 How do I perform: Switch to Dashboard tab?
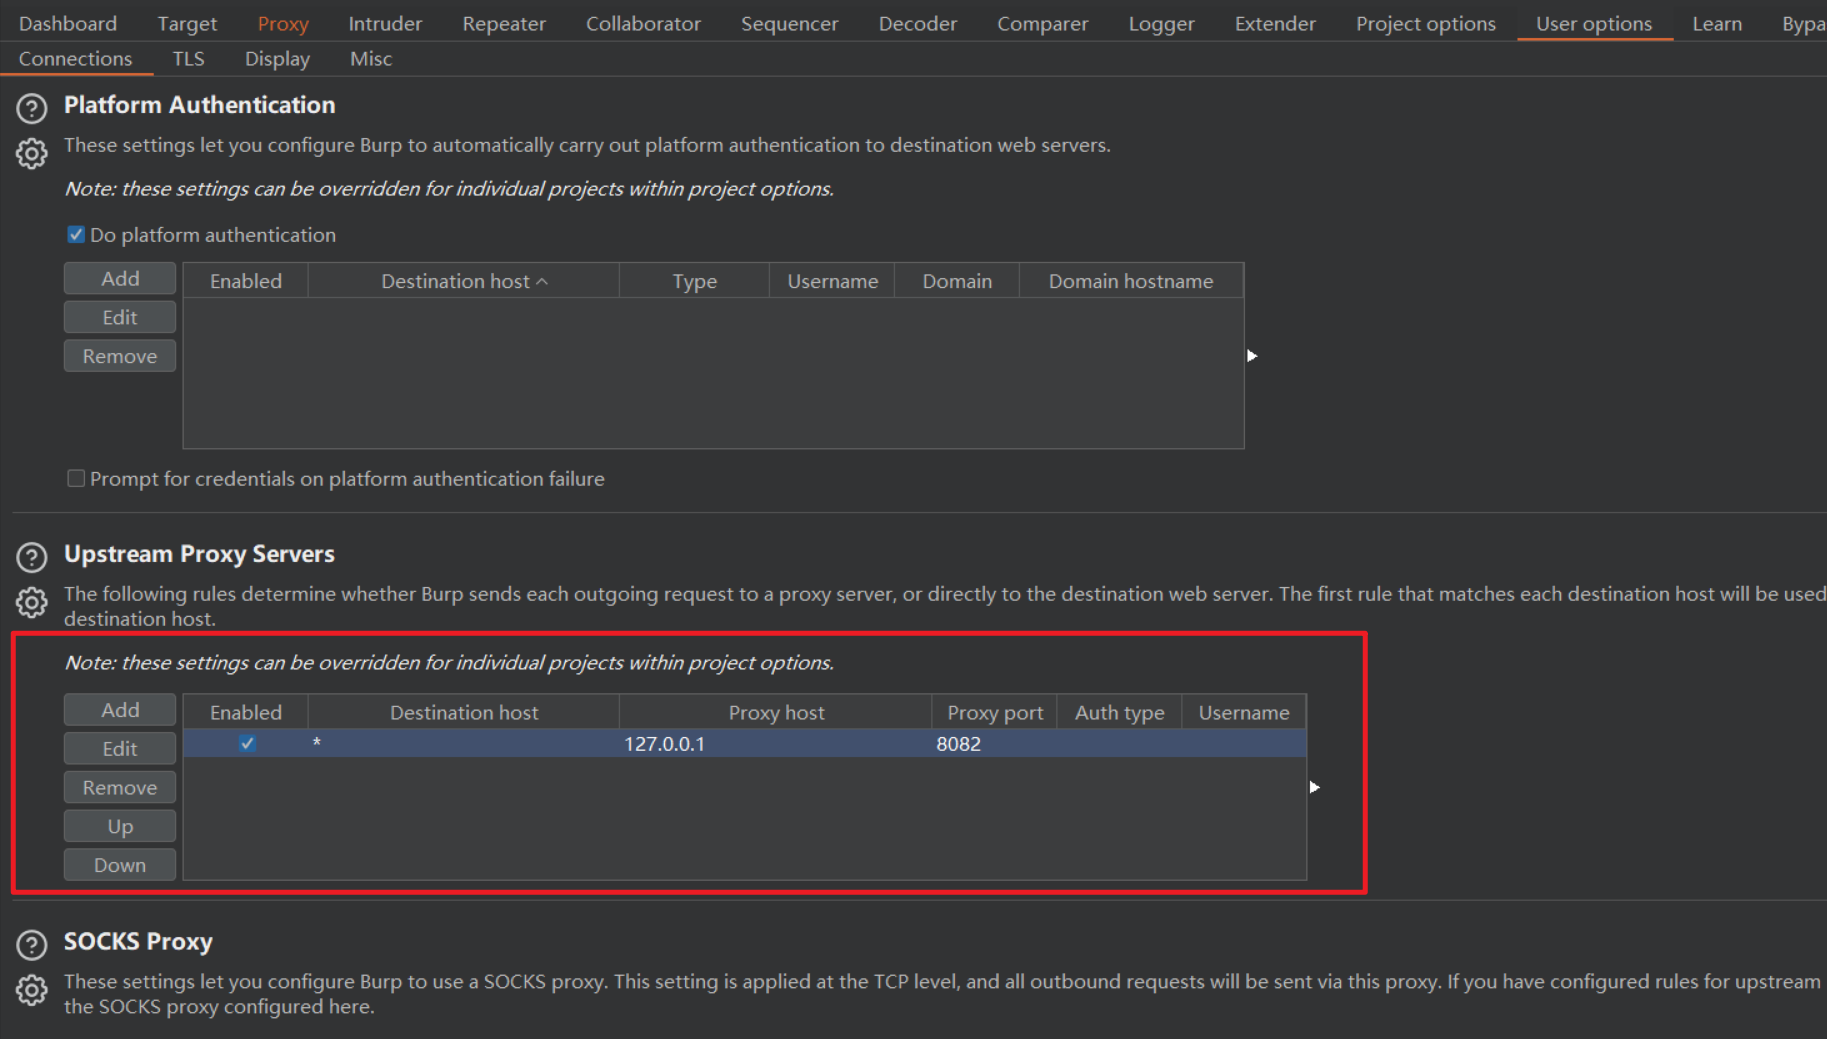(x=68, y=23)
